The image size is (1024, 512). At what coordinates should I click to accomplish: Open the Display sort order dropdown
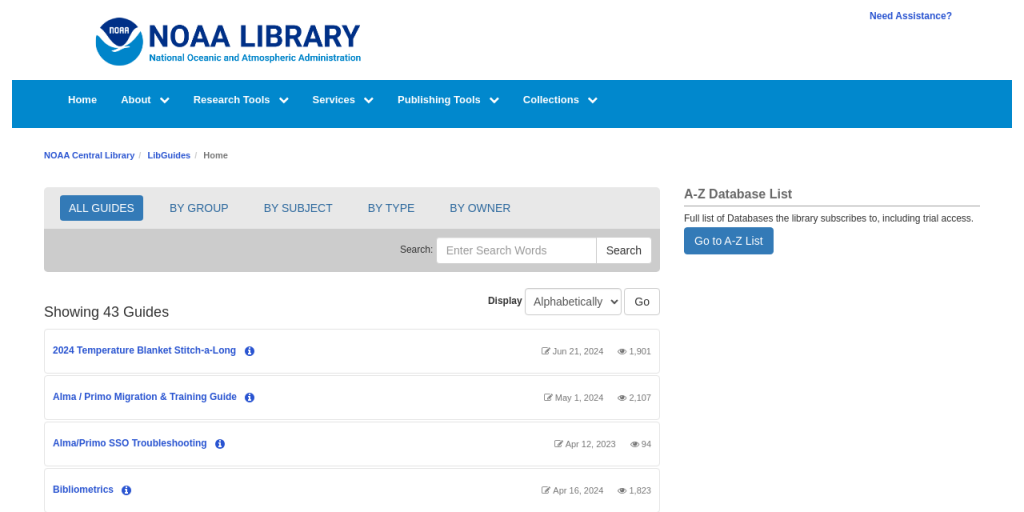pyautogui.click(x=573, y=301)
